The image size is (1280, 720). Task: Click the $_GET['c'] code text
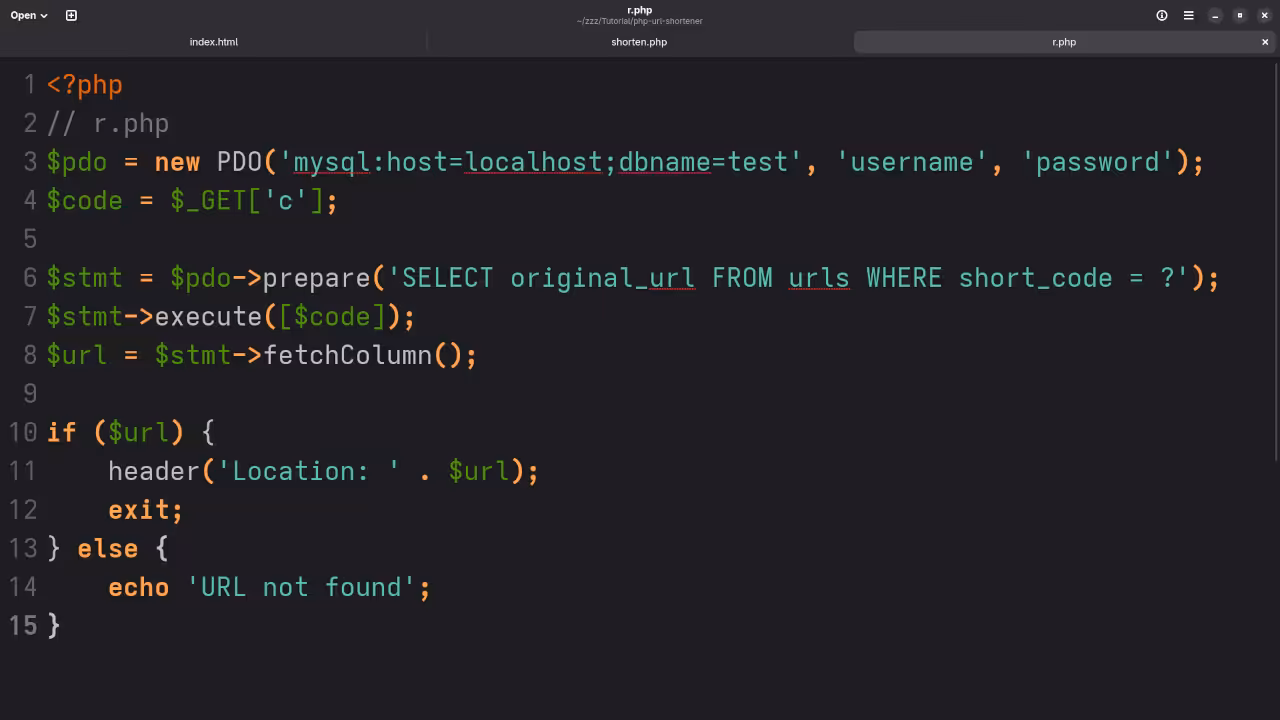pyautogui.click(x=250, y=200)
